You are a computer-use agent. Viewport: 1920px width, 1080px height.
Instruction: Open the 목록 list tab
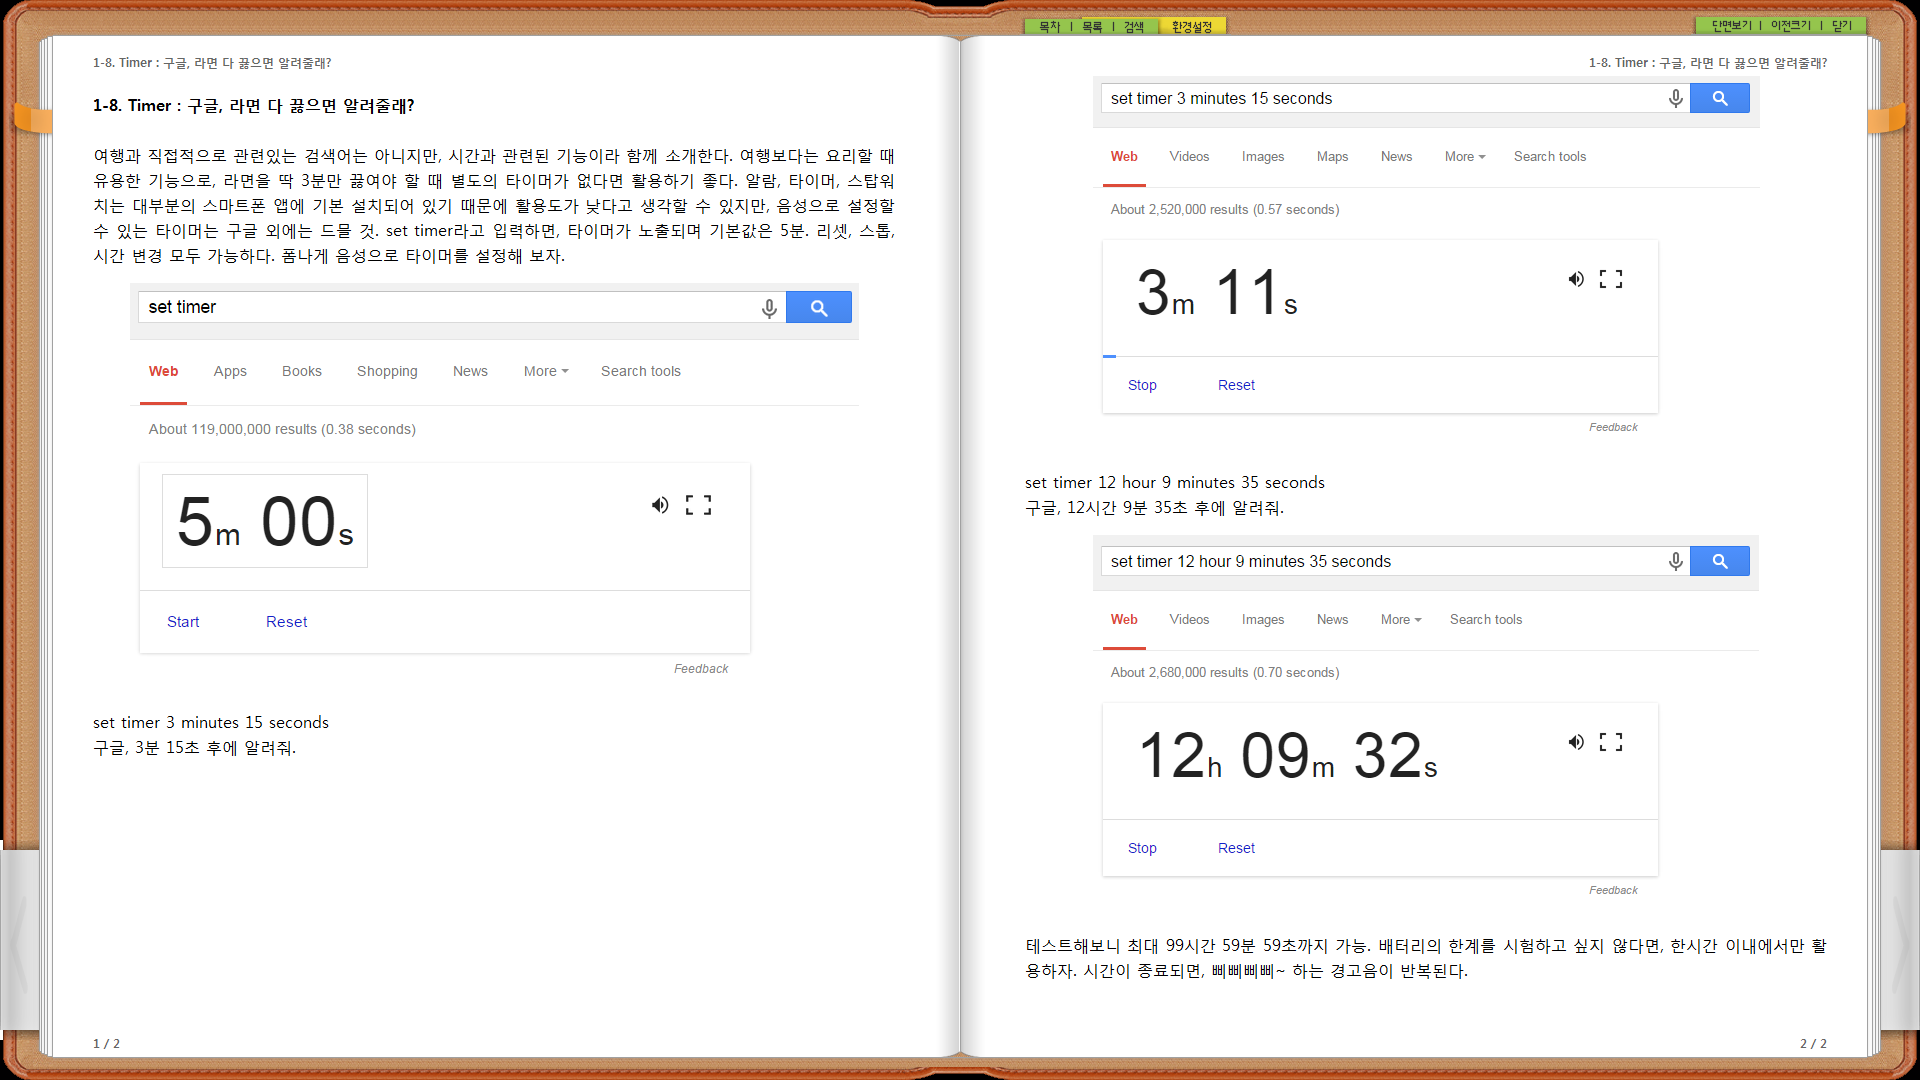pos(1092,27)
